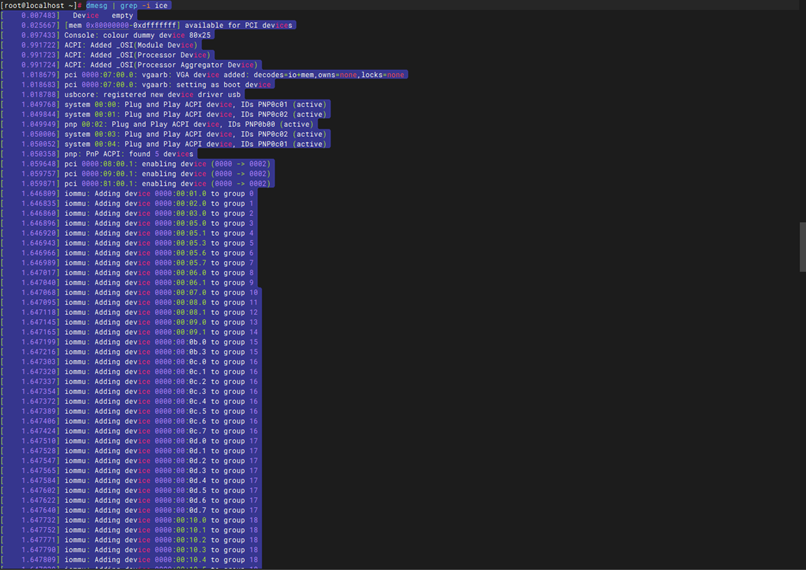Click iommu line for device 0000:00:0c.3

coord(131,392)
